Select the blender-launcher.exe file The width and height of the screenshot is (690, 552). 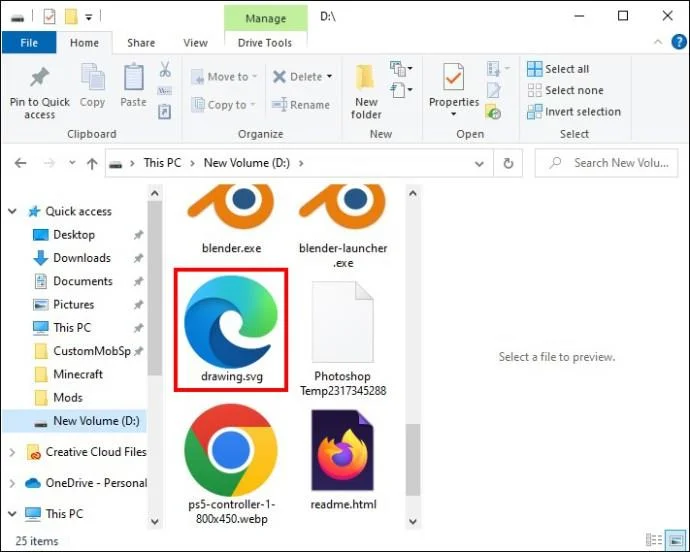343,227
